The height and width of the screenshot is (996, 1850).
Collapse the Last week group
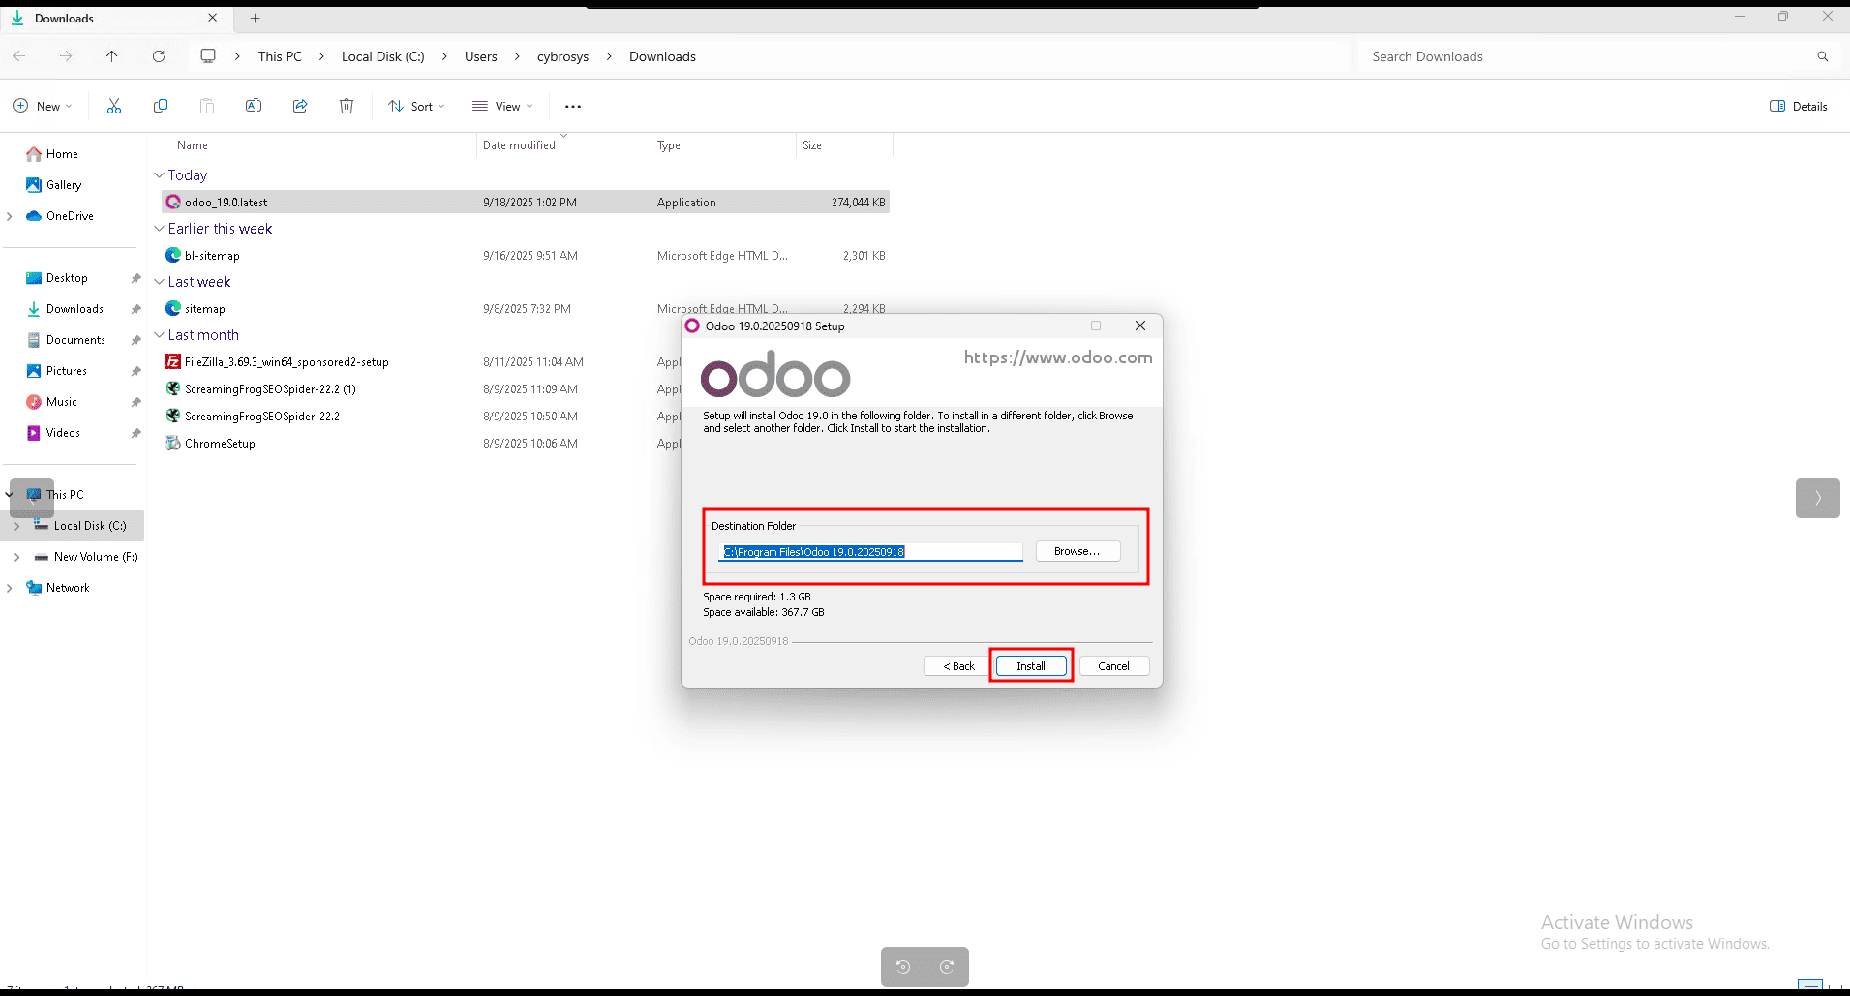tap(159, 282)
